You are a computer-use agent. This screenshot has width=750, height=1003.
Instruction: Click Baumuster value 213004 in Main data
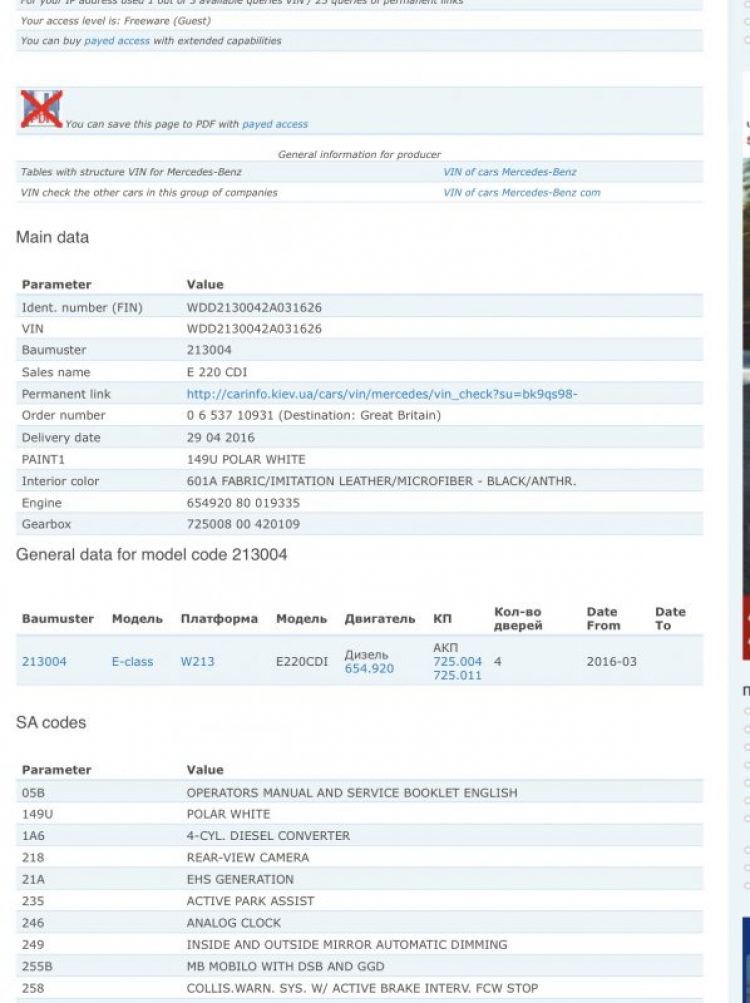click(x=209, y=351)
